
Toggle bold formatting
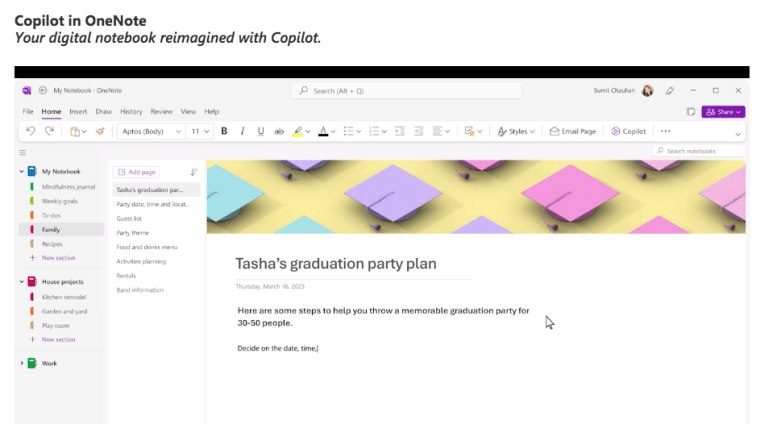pos(224,131)
